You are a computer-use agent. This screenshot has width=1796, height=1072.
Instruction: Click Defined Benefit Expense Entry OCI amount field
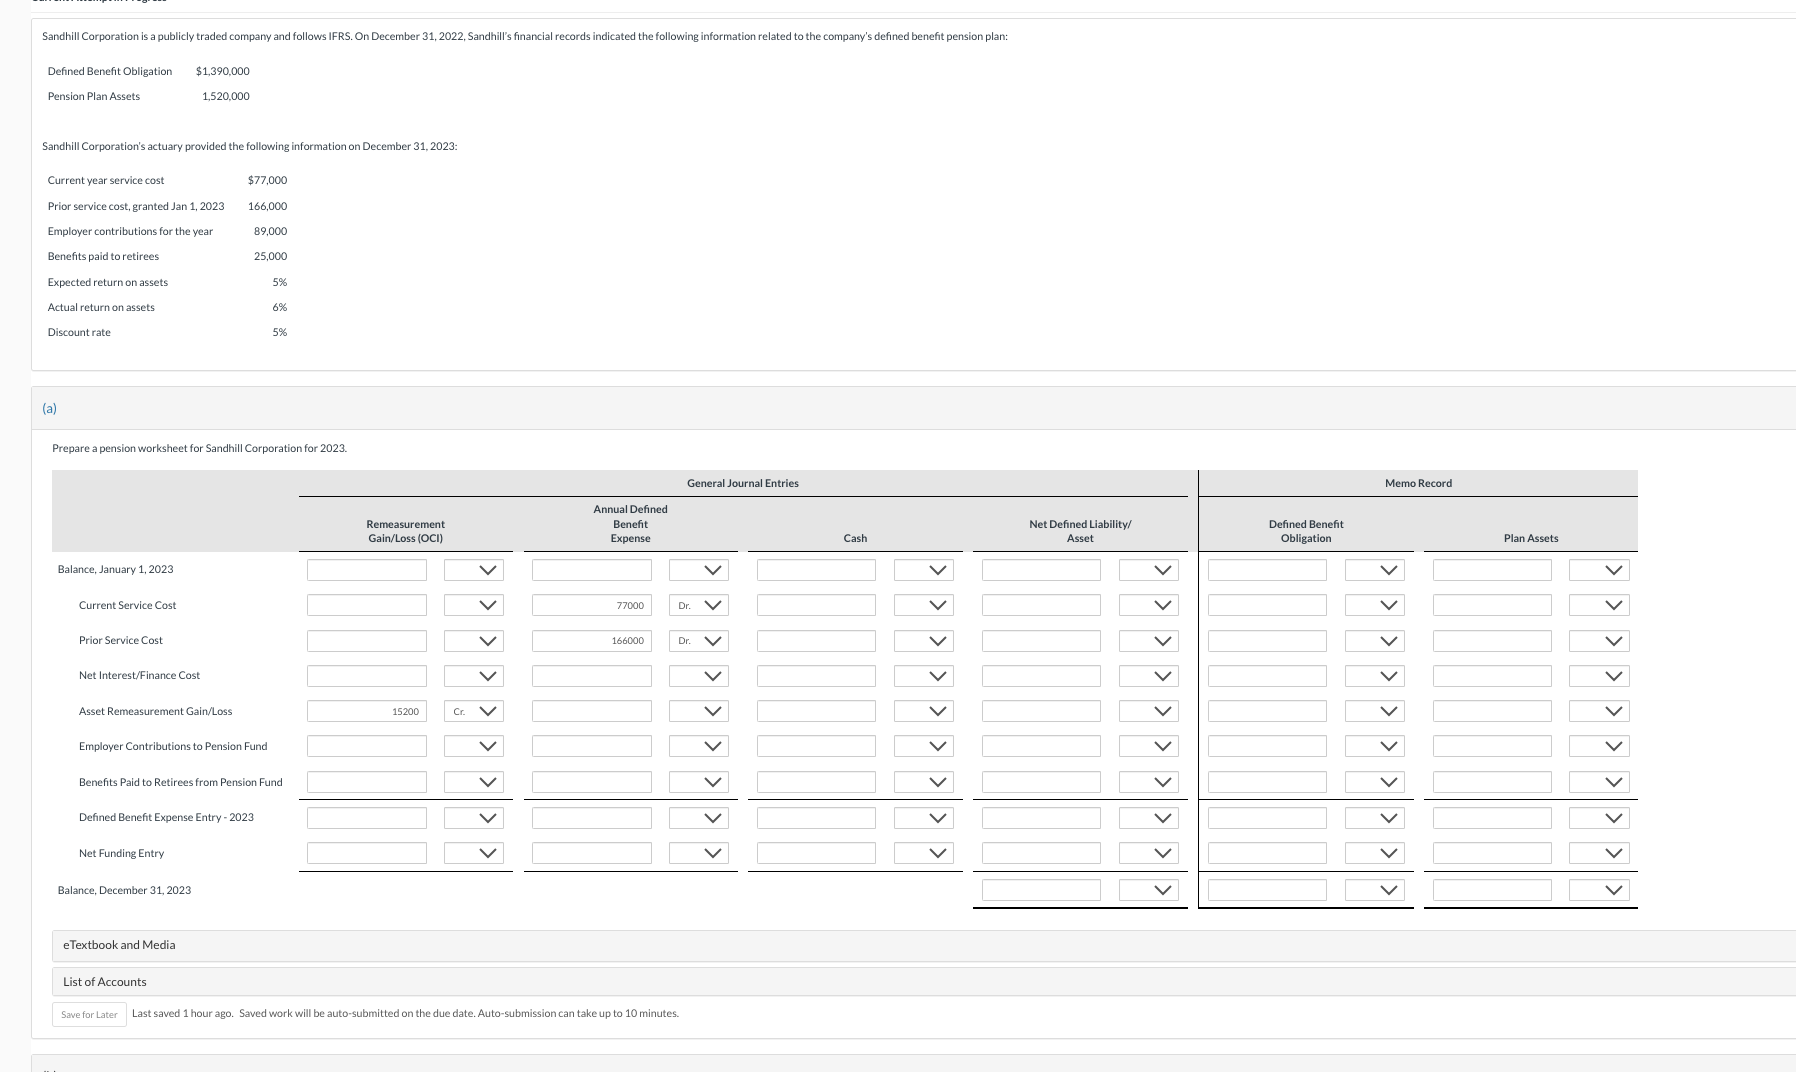tap(367, 818)
